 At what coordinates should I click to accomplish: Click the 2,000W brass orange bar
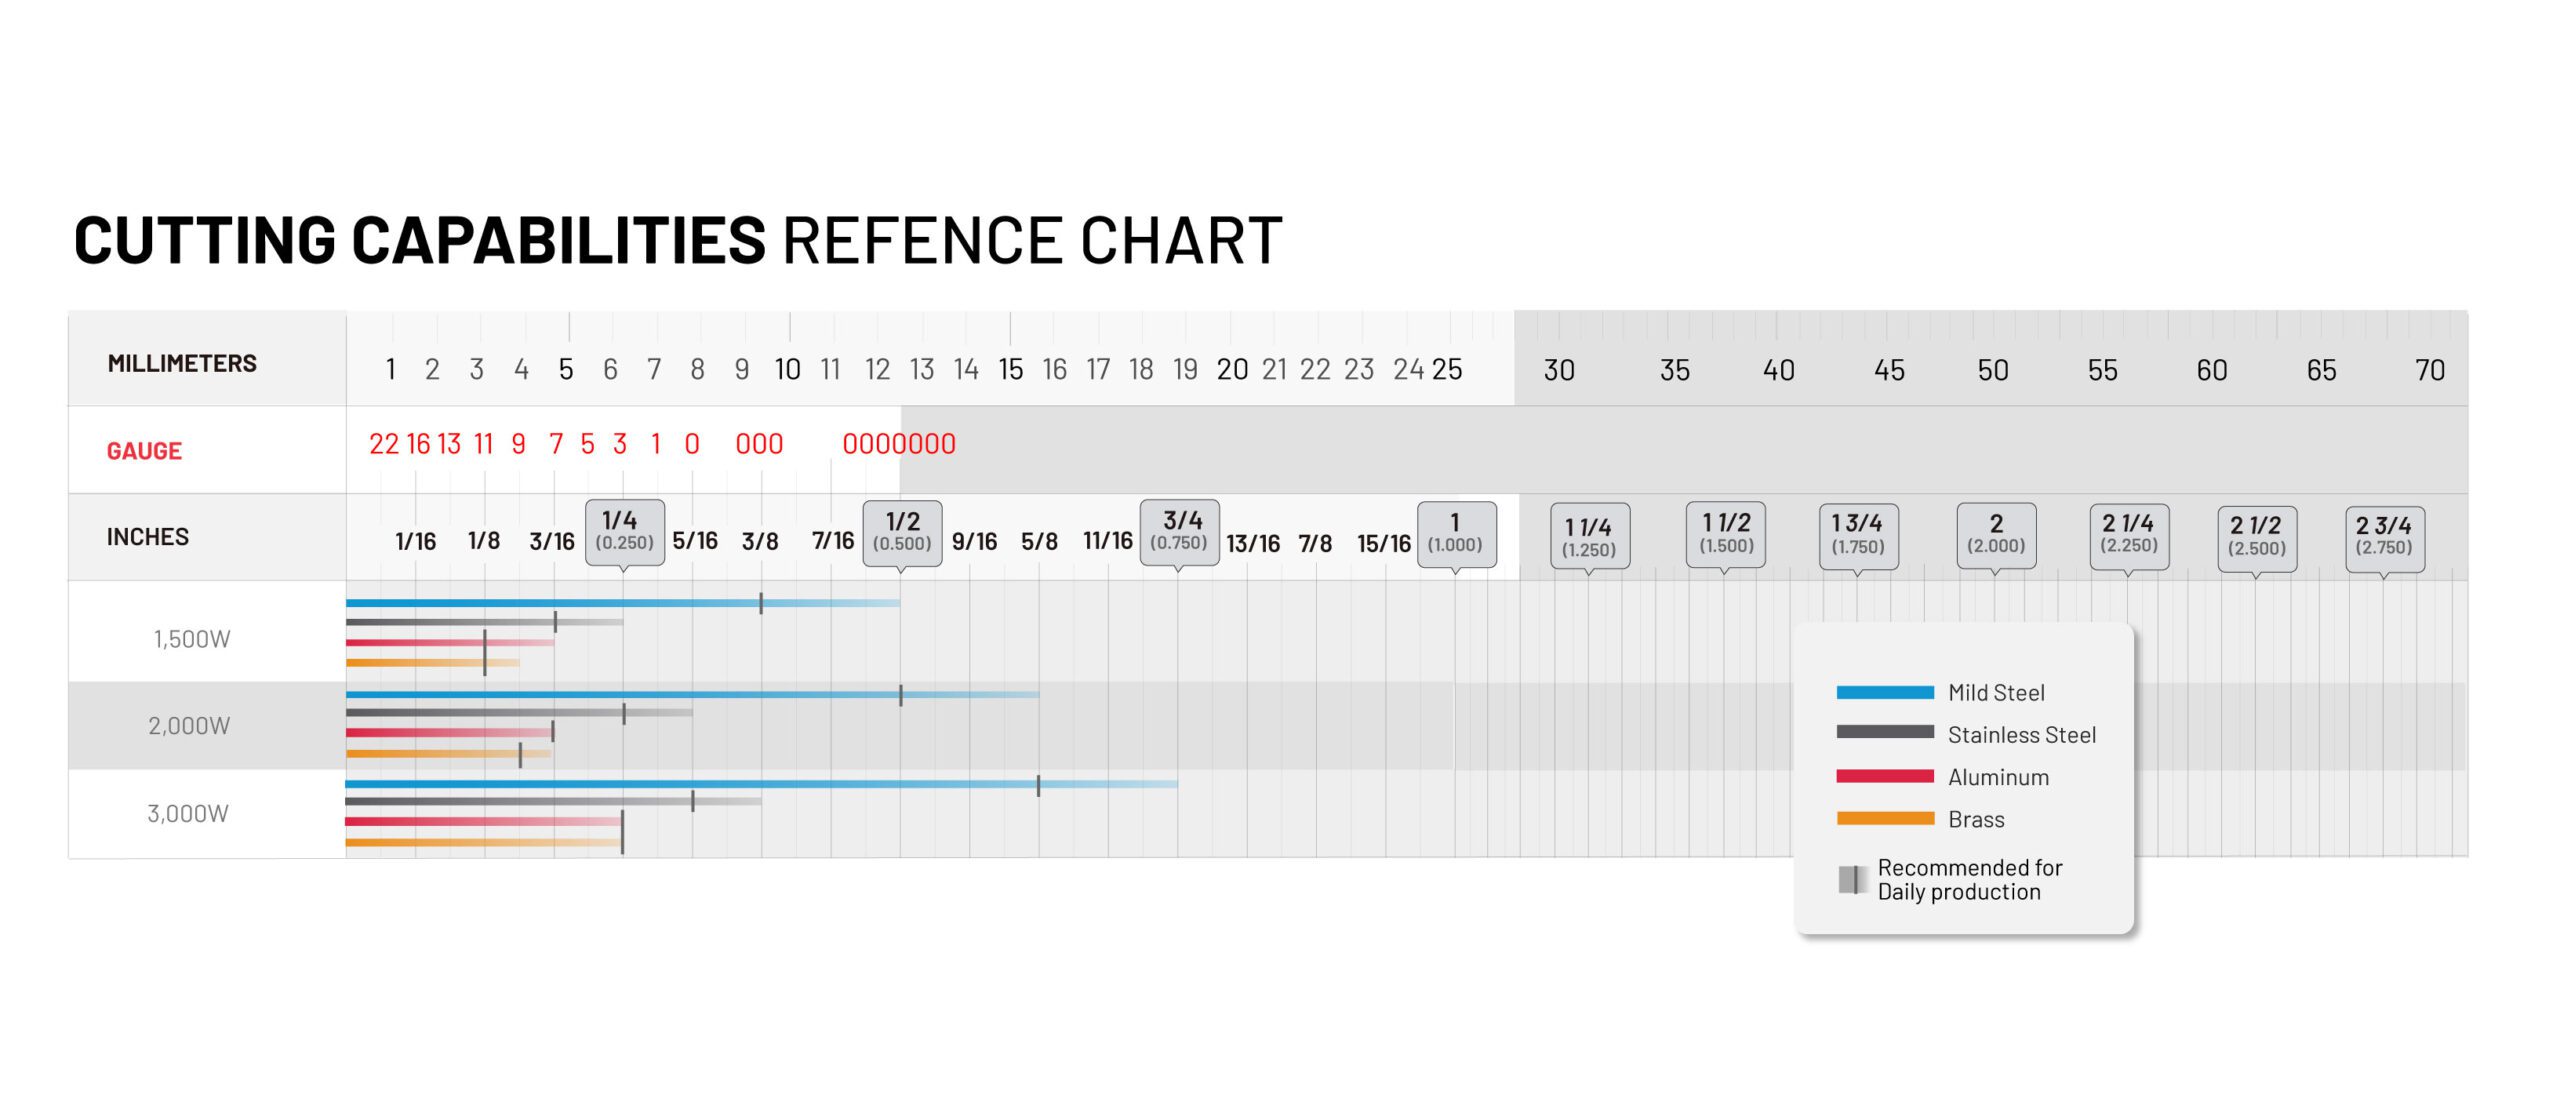pos(448,754)
